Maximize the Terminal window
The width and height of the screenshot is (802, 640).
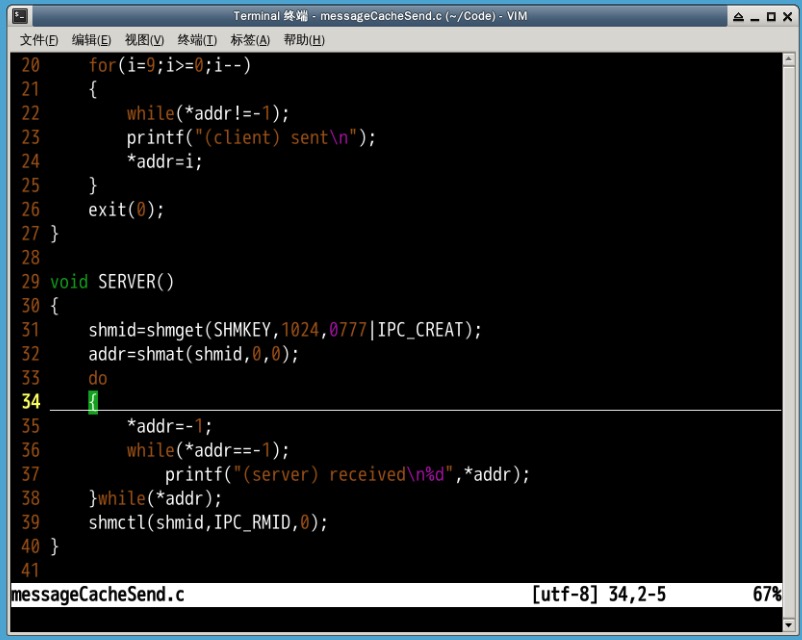770,17
